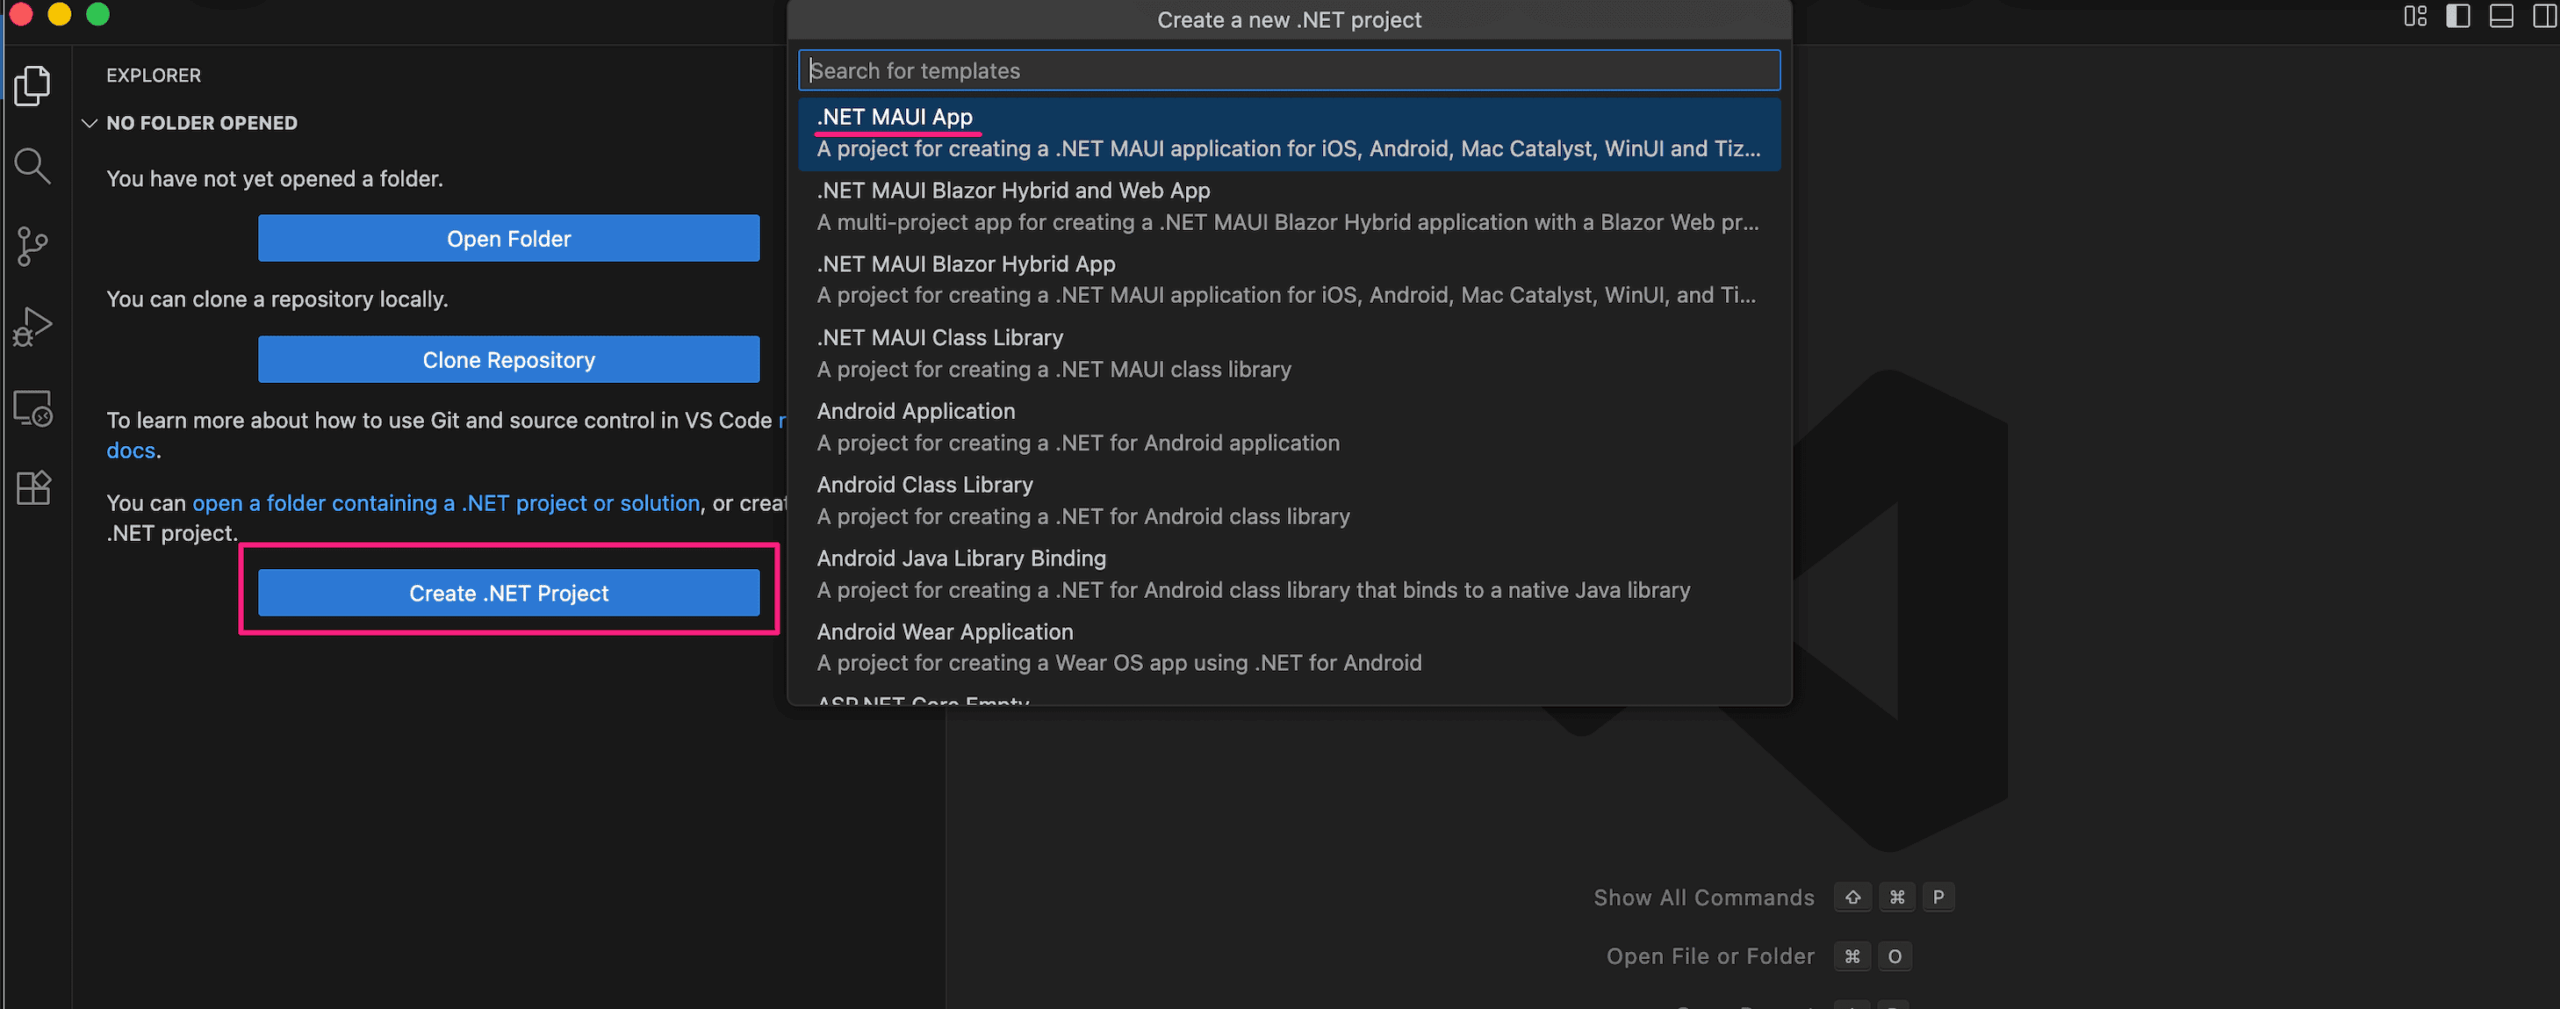Toggle the Primary Side Bar visibility
Image resolution: width=2560 pixels, height=1009 pixels.
click(2458, 16)
